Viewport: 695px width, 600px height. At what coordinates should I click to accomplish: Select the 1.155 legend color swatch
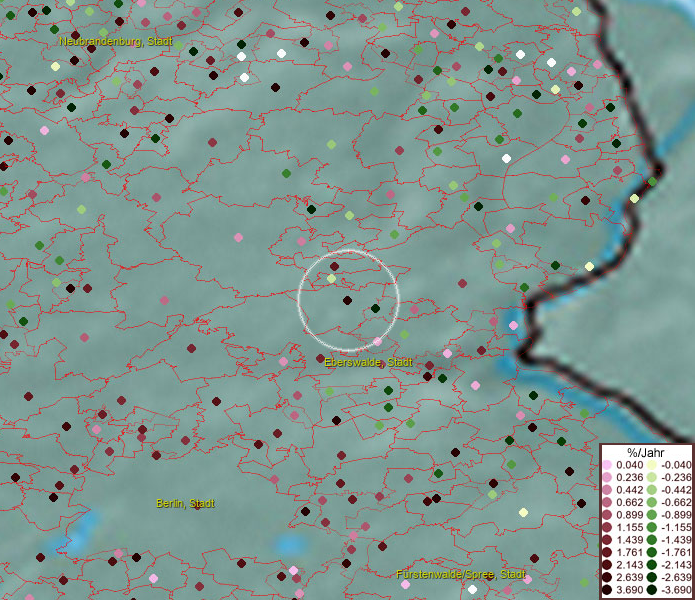pos(607,527)
